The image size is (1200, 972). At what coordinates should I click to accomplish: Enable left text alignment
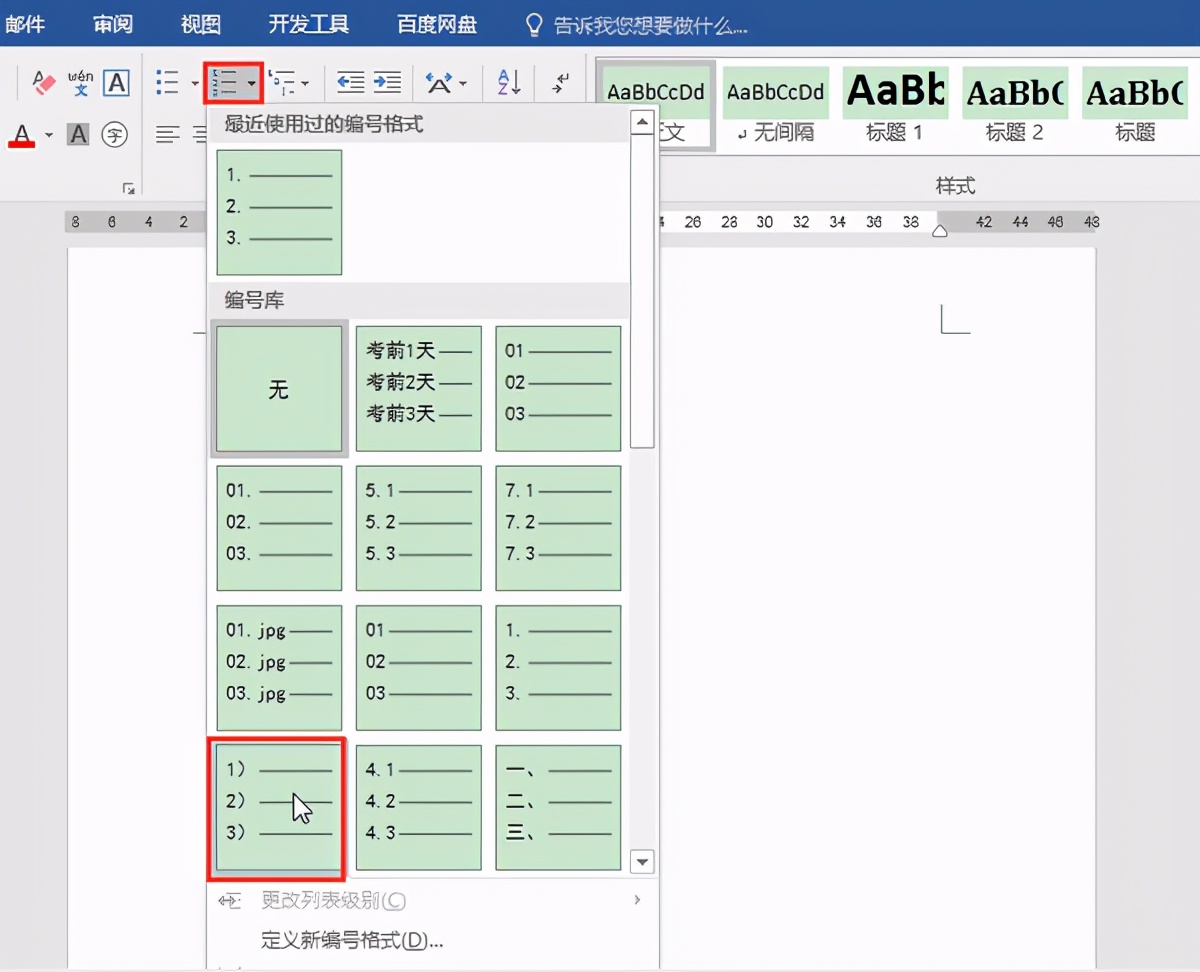(x=167, y=134)
